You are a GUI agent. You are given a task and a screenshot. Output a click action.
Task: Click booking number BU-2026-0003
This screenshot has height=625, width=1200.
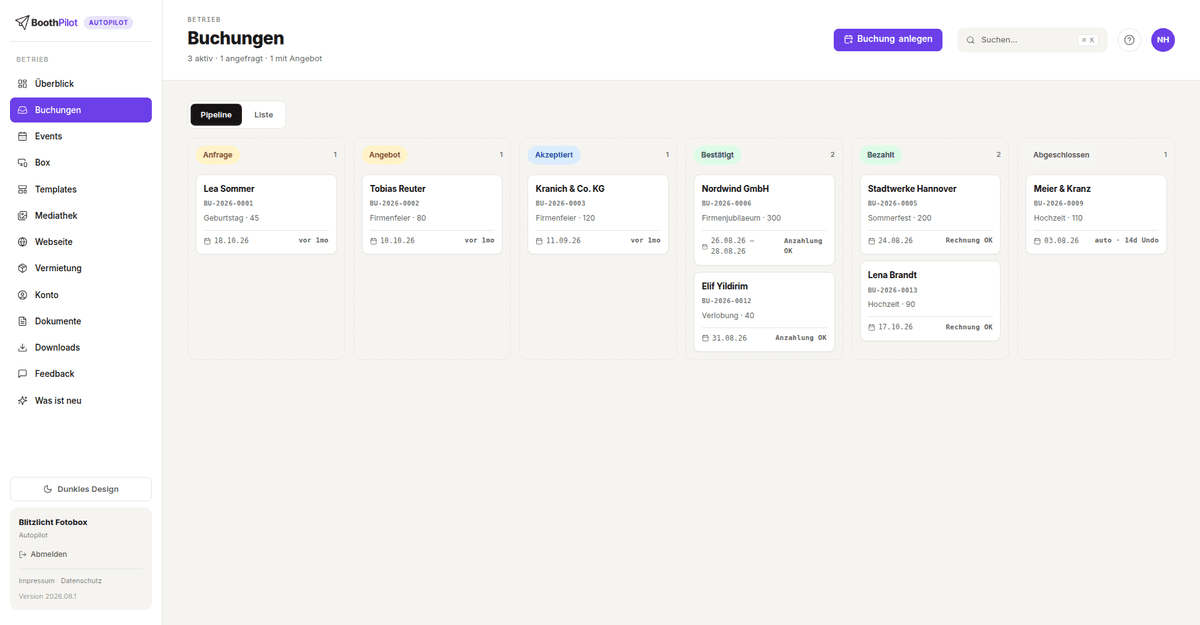[560, 203]
